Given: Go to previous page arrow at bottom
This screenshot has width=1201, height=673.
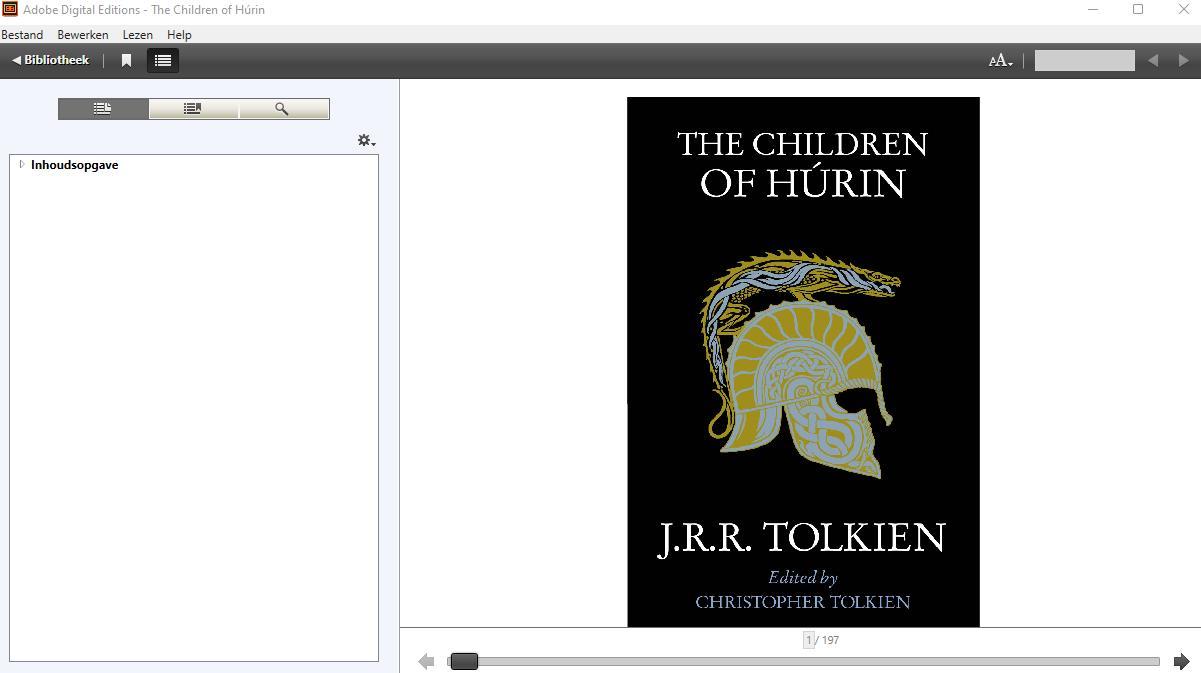Looking at the screenshot, I should pyautogui.click(x=427, y=661).
